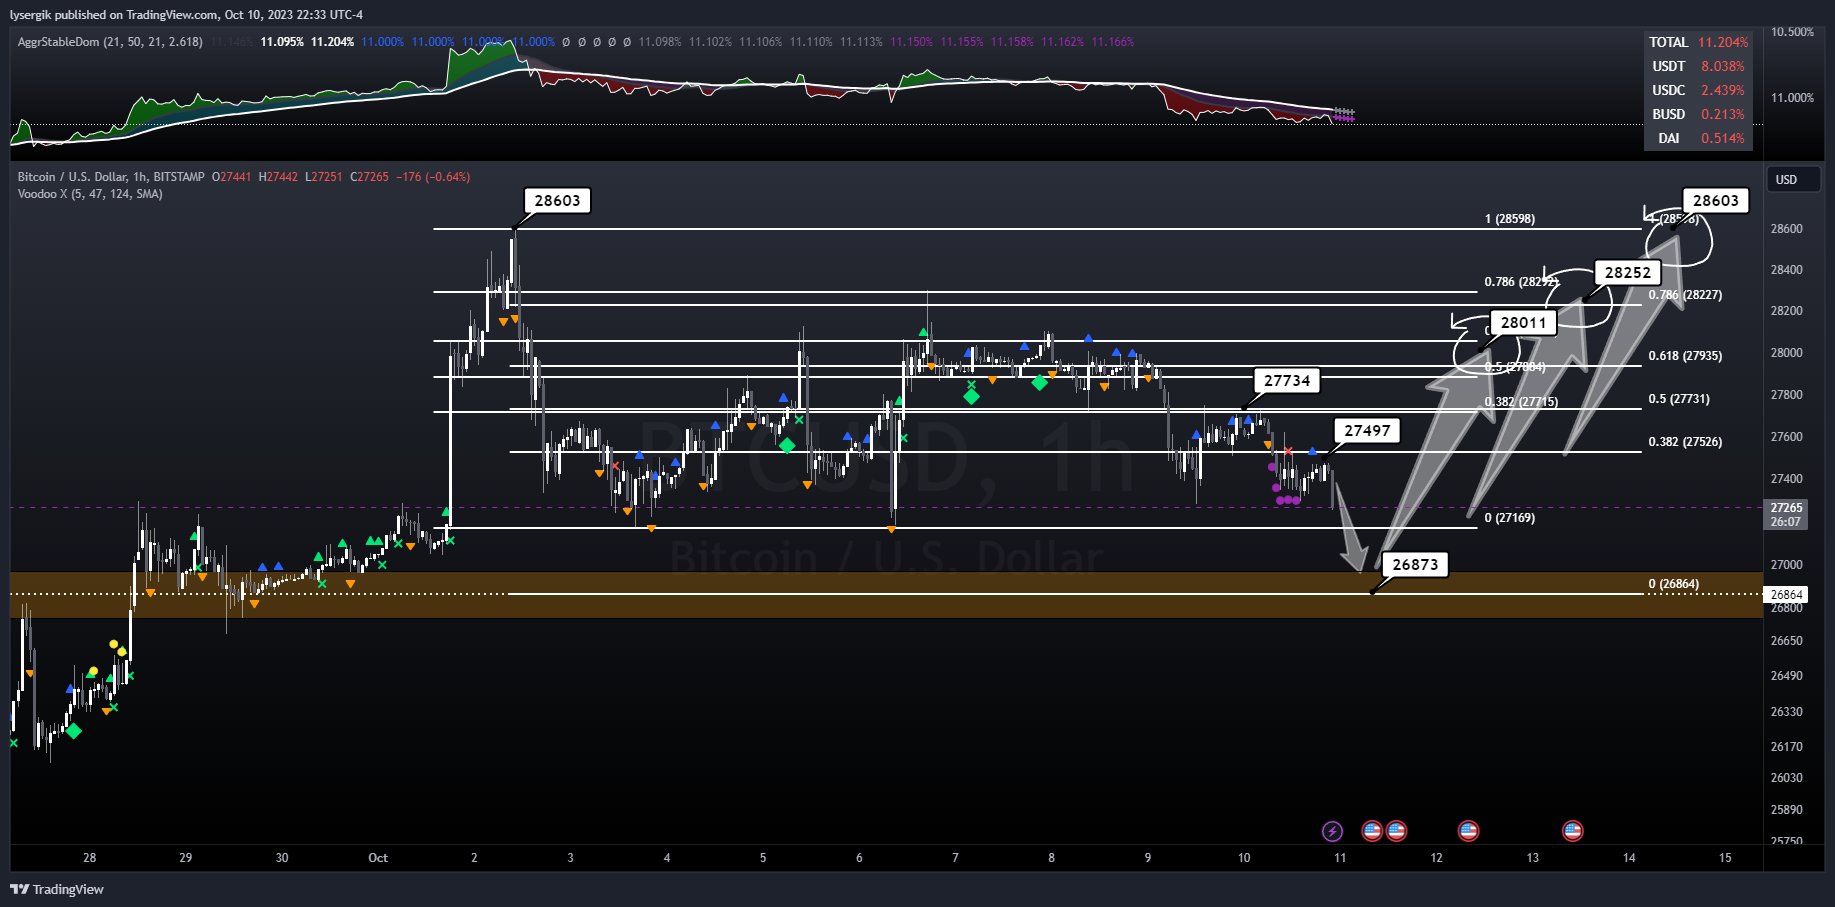Open the USD currency selector on the price axis
Image resolution: width=1835 pixels, height=907 pixels.
[1794, 180]
